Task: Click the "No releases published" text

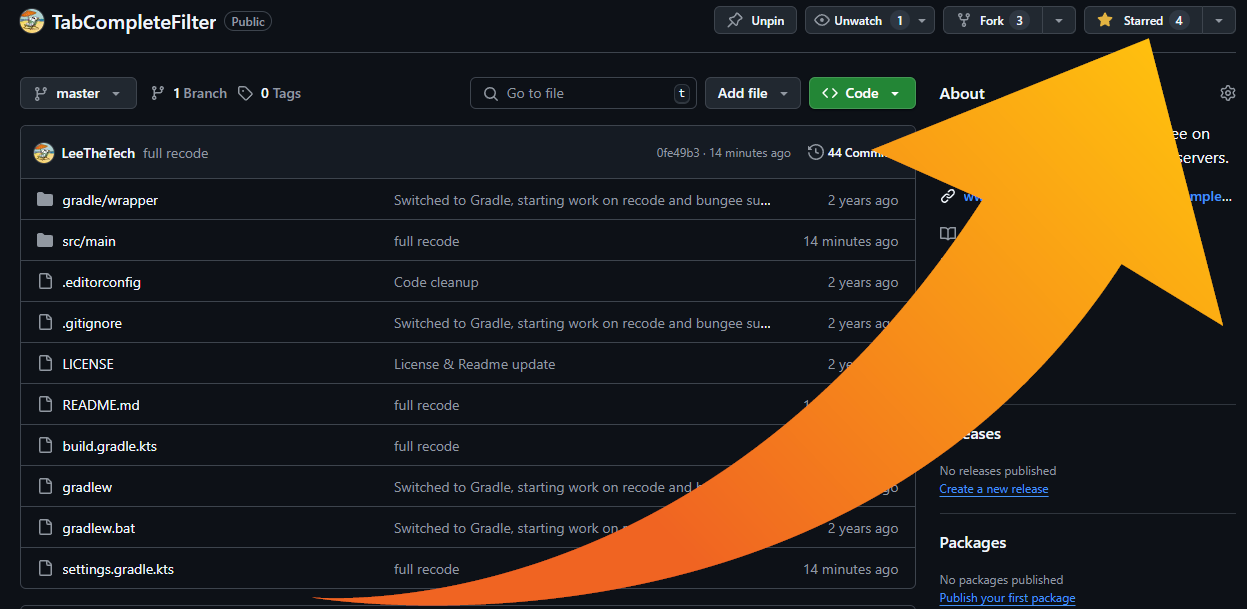Action: click(x=998, y=471)
